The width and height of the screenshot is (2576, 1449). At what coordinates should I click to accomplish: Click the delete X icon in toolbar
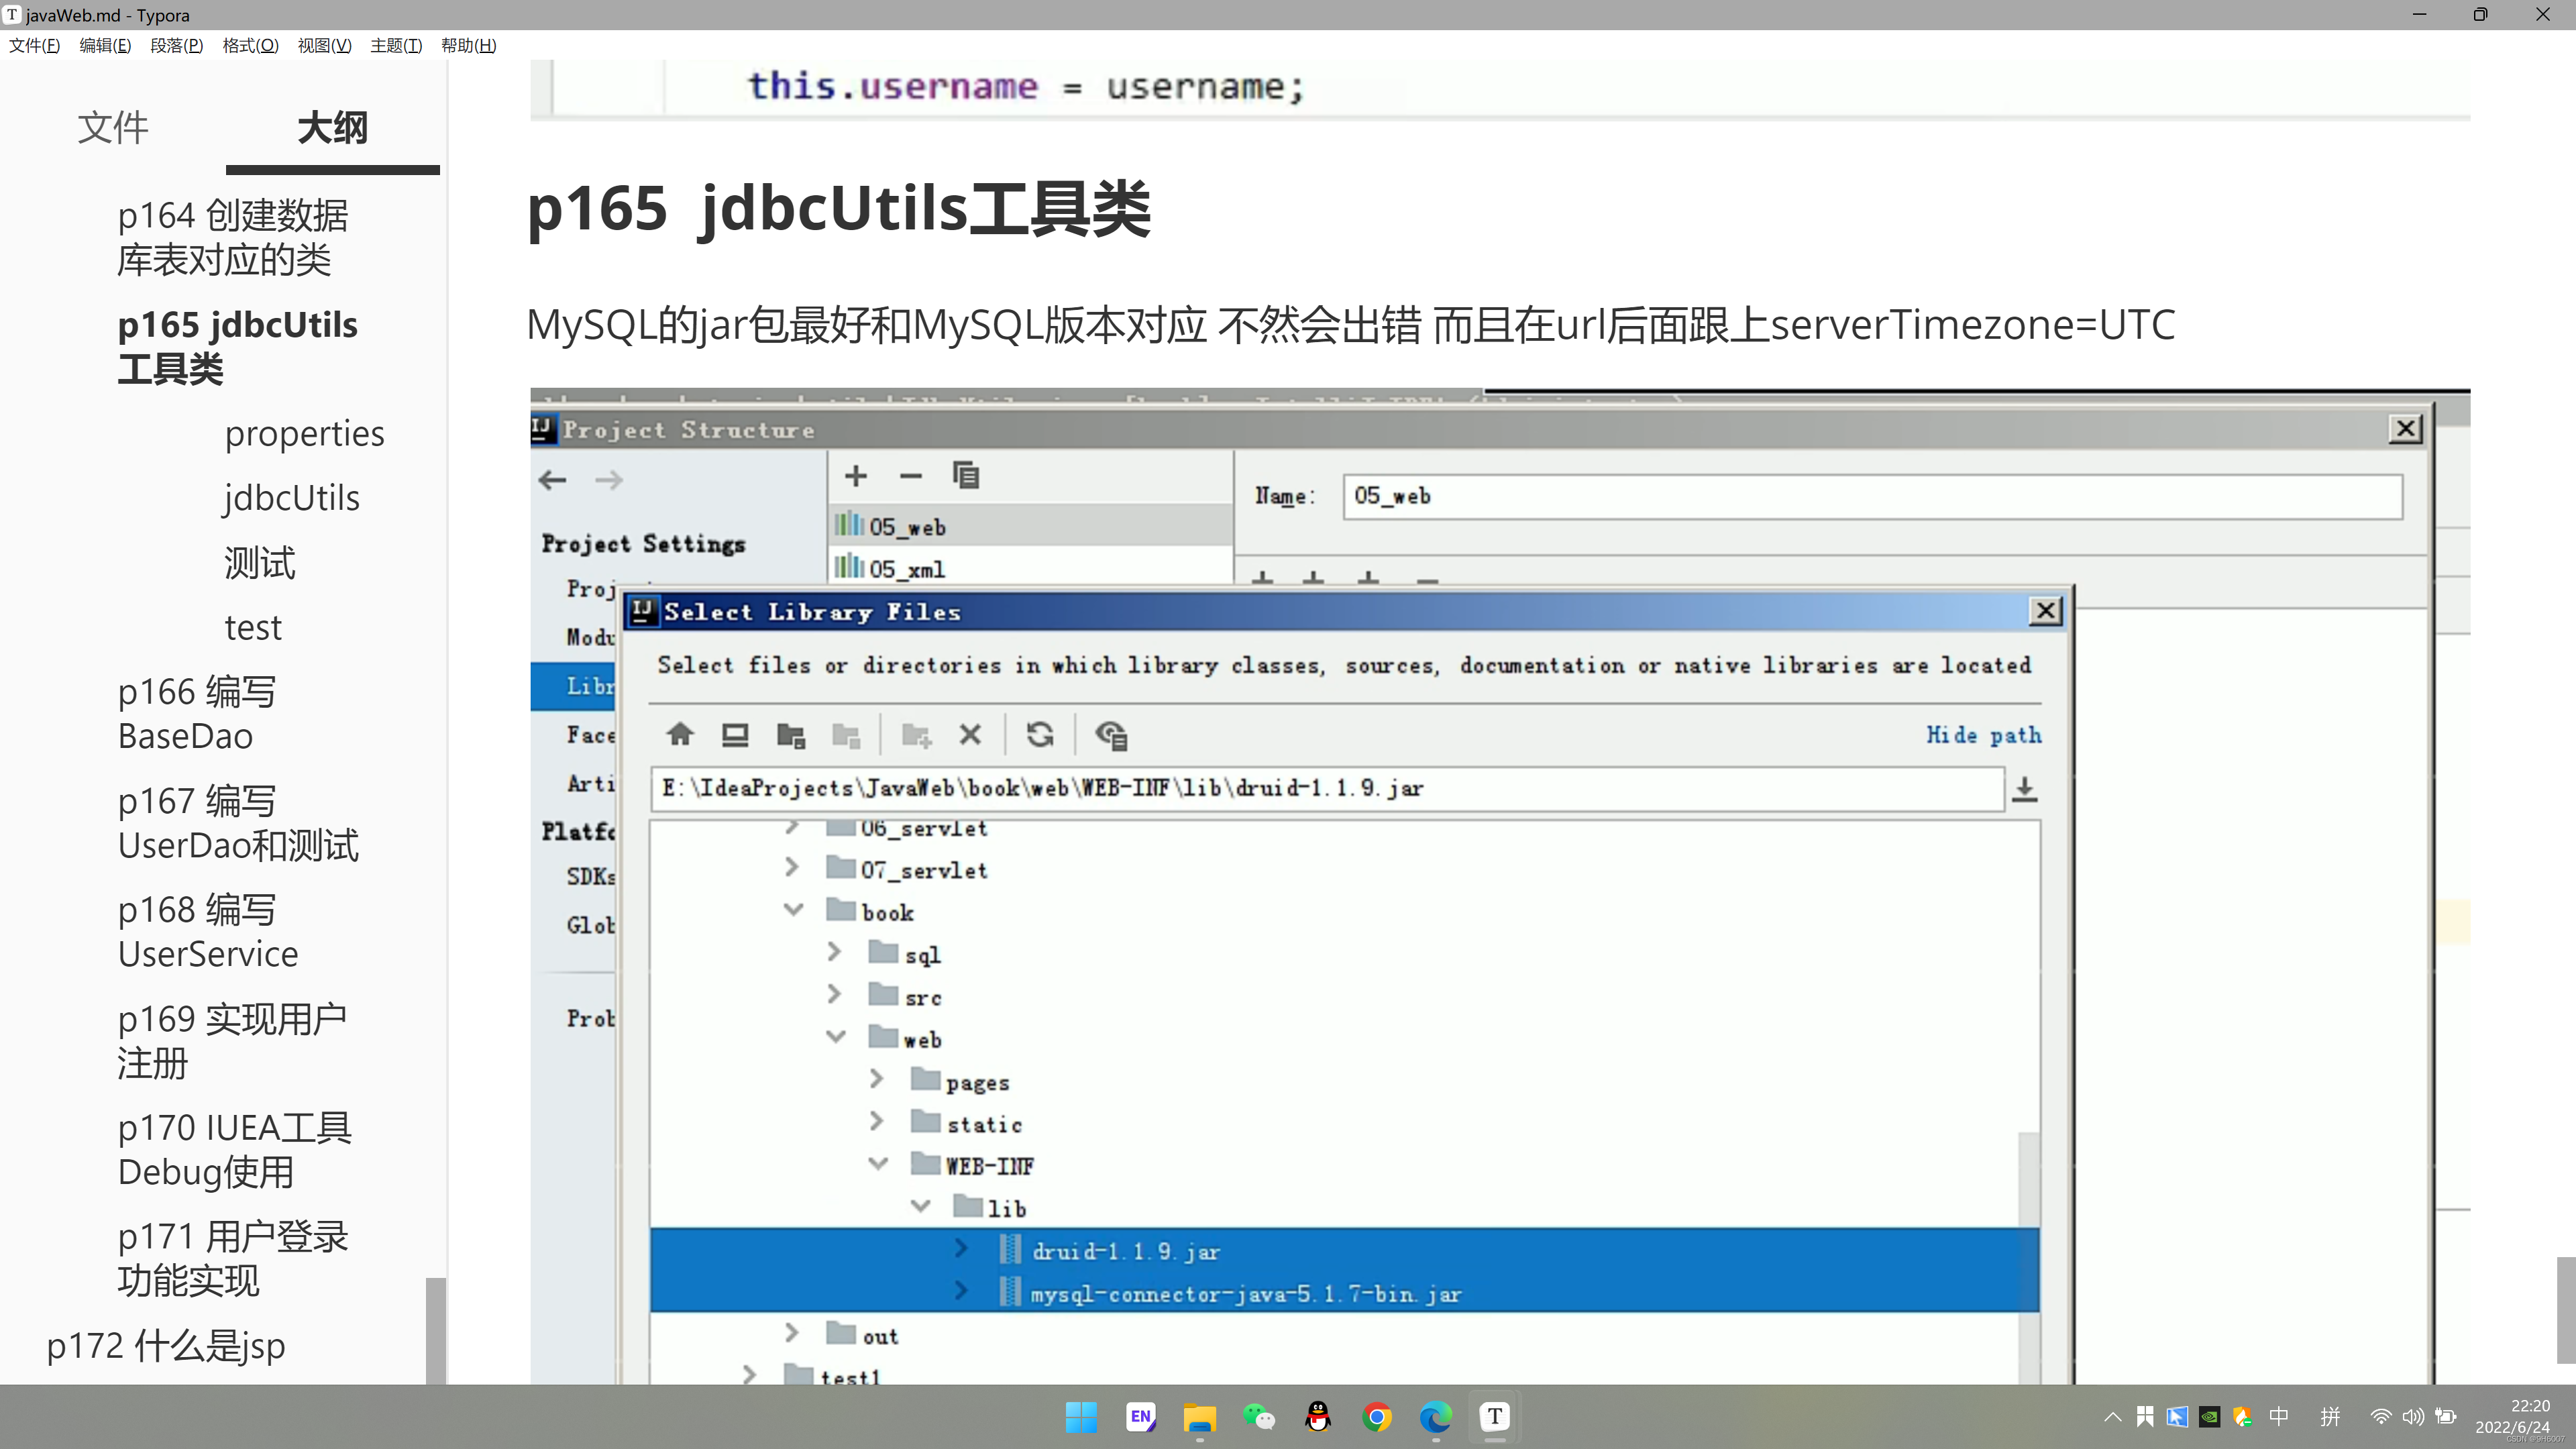(969, 735)
